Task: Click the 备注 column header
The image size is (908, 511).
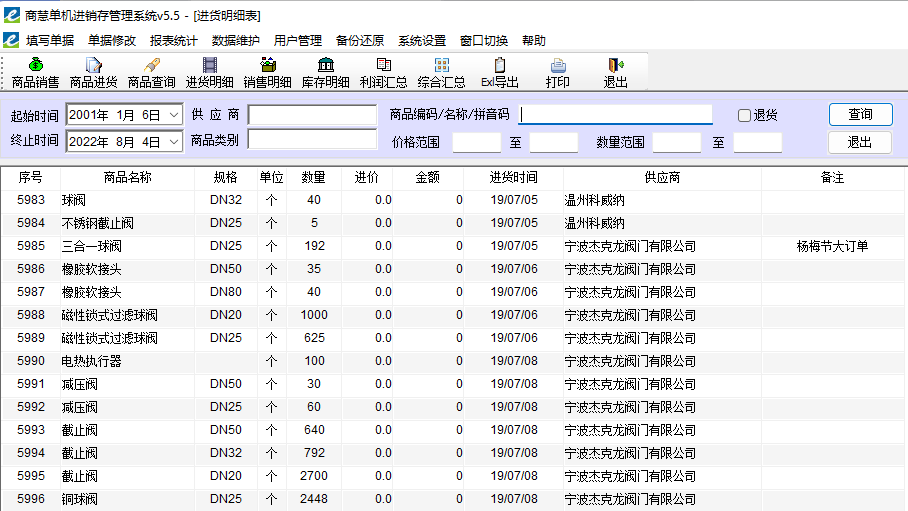Action: click(832, 177)
